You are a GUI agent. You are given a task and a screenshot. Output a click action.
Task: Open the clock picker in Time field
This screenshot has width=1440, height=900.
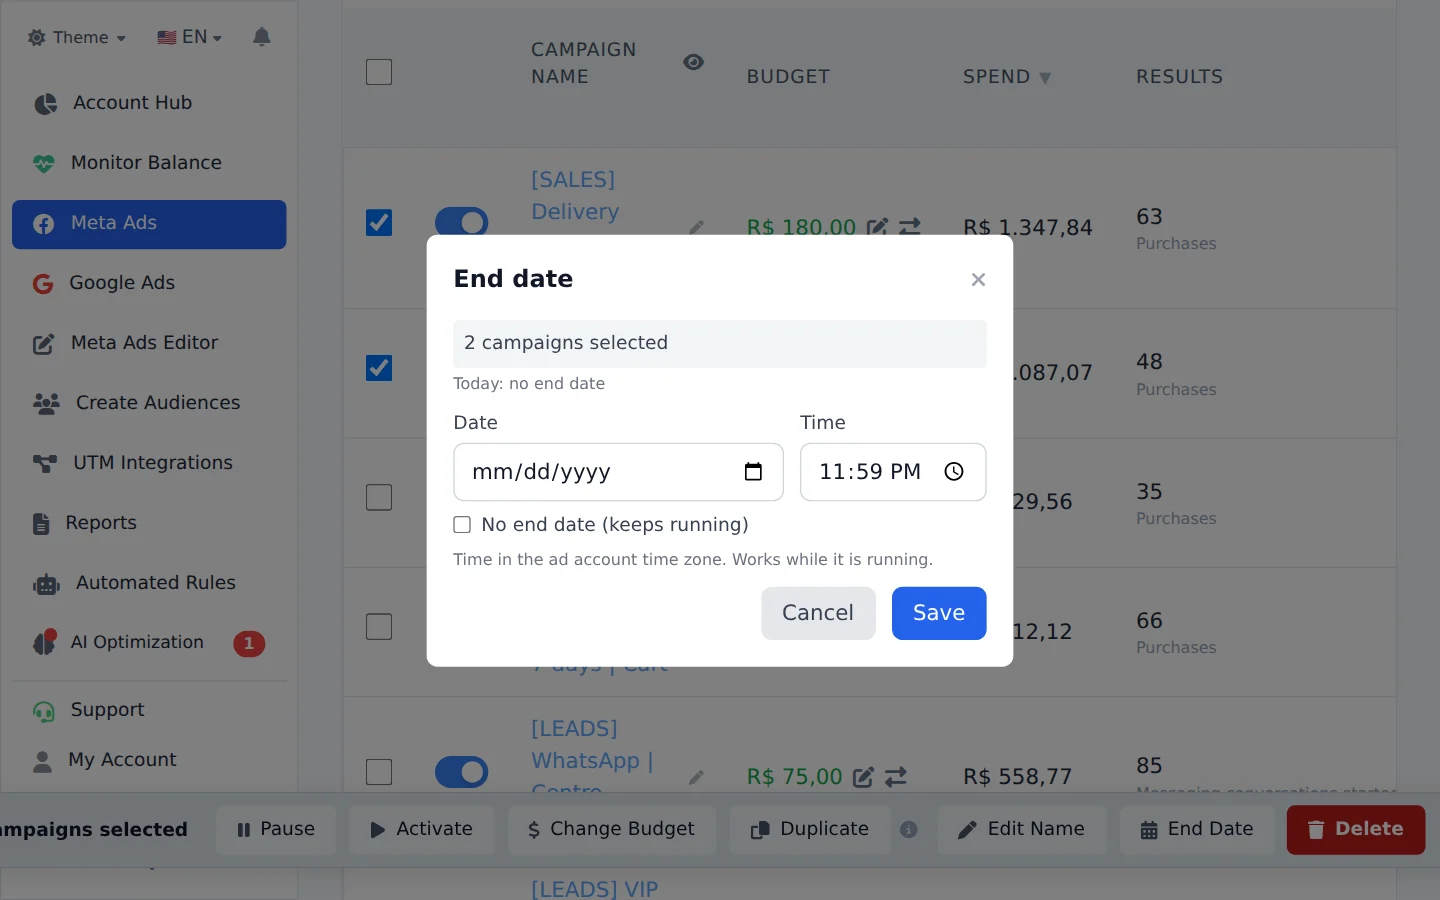pos(954,472)
